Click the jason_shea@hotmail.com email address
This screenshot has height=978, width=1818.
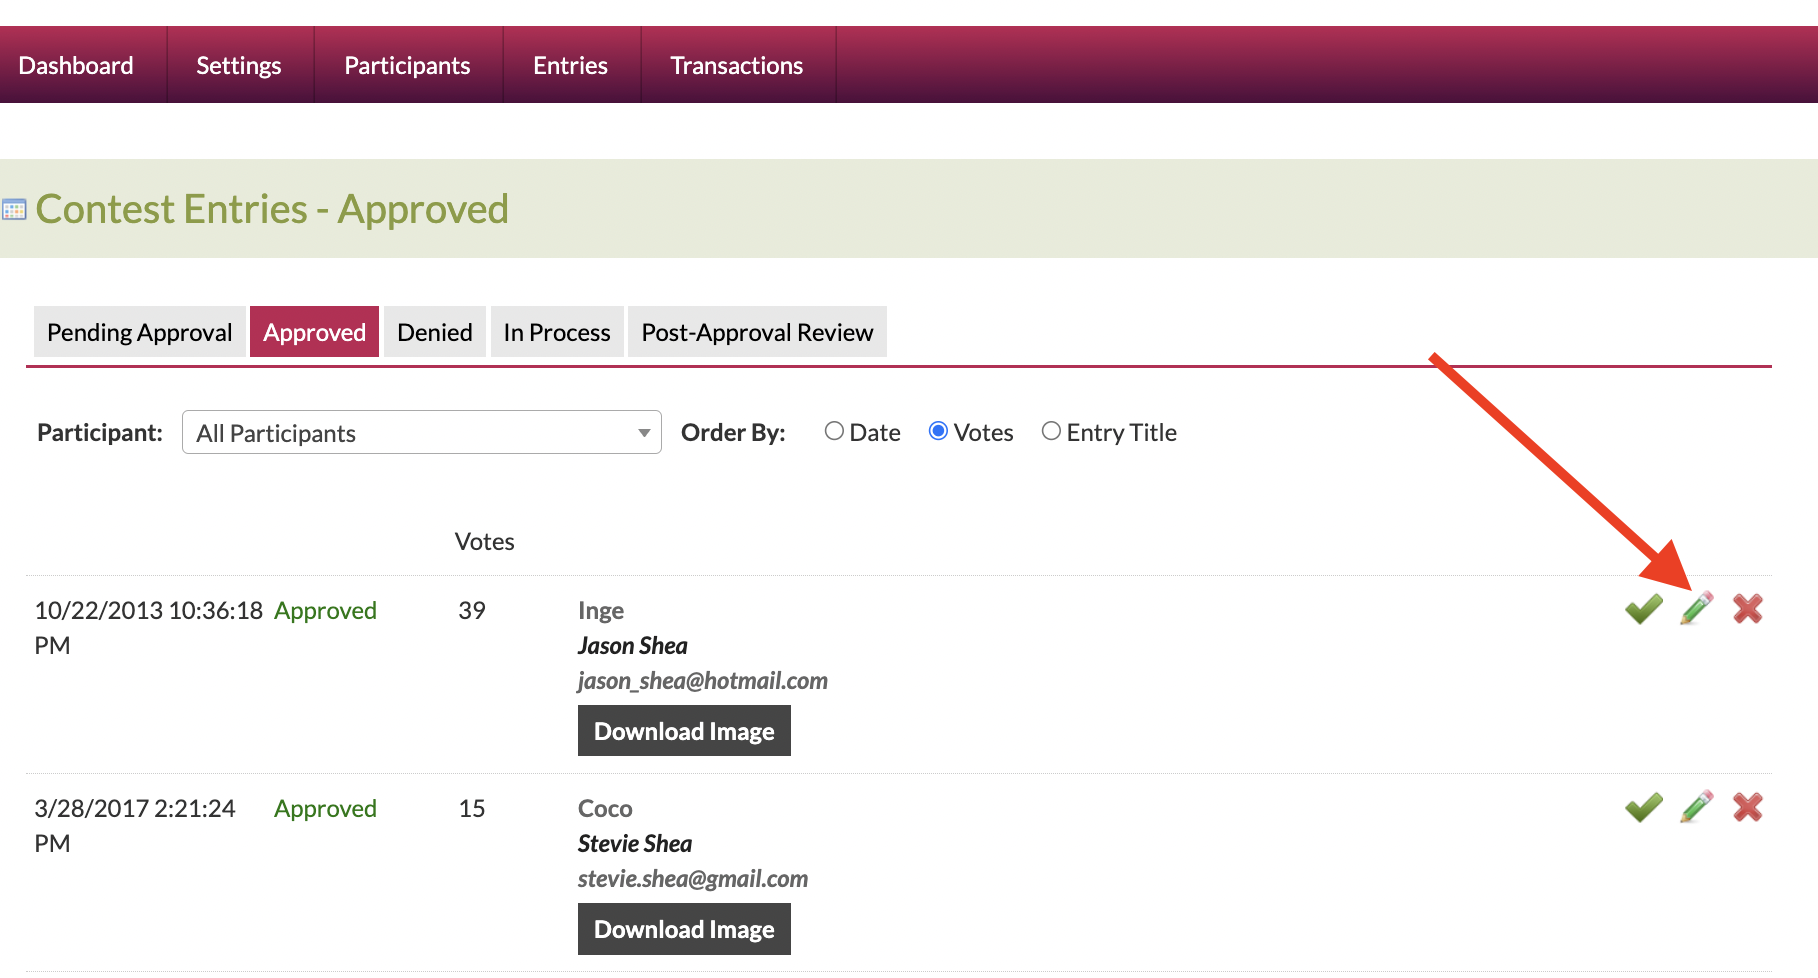point(702,681)
